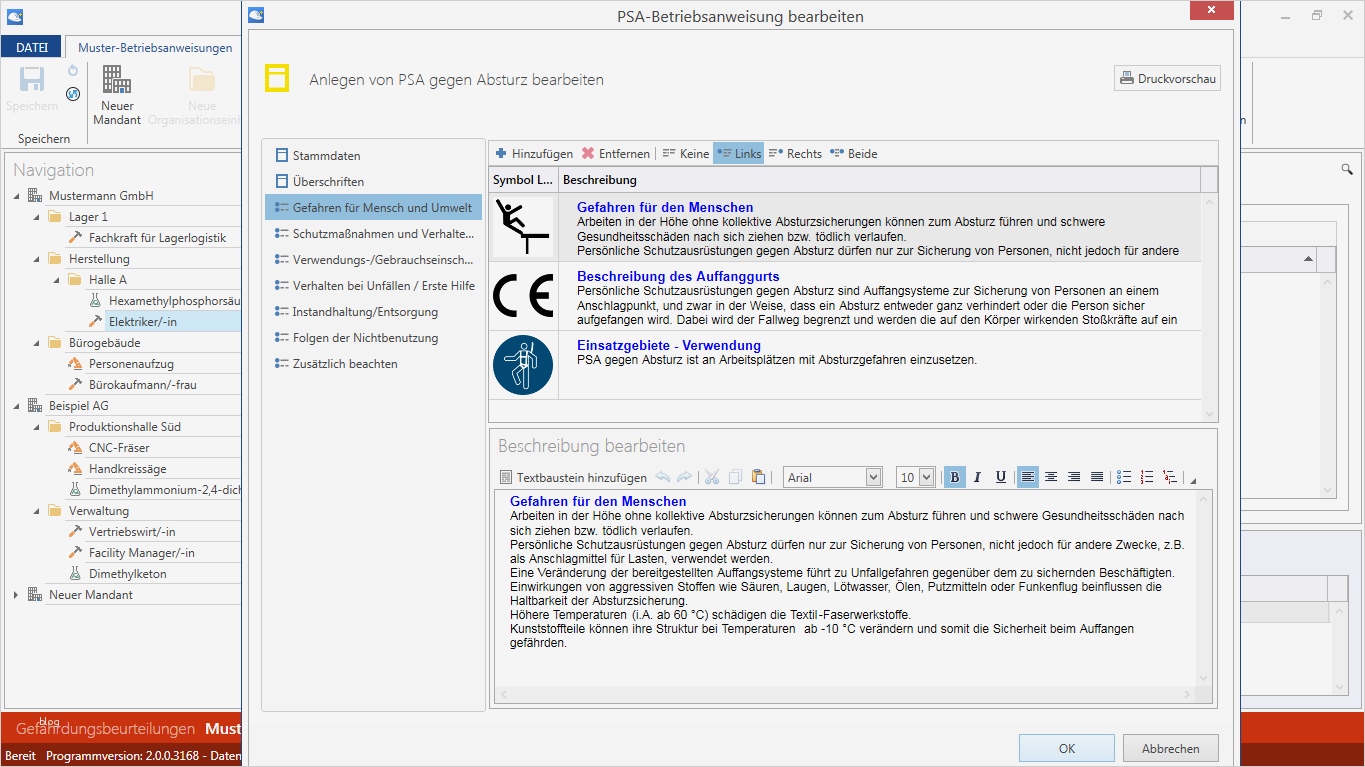The image size is (1365, 767).
Task: Paste from clipboard in the description editor
Action: (x=758, y=477)
